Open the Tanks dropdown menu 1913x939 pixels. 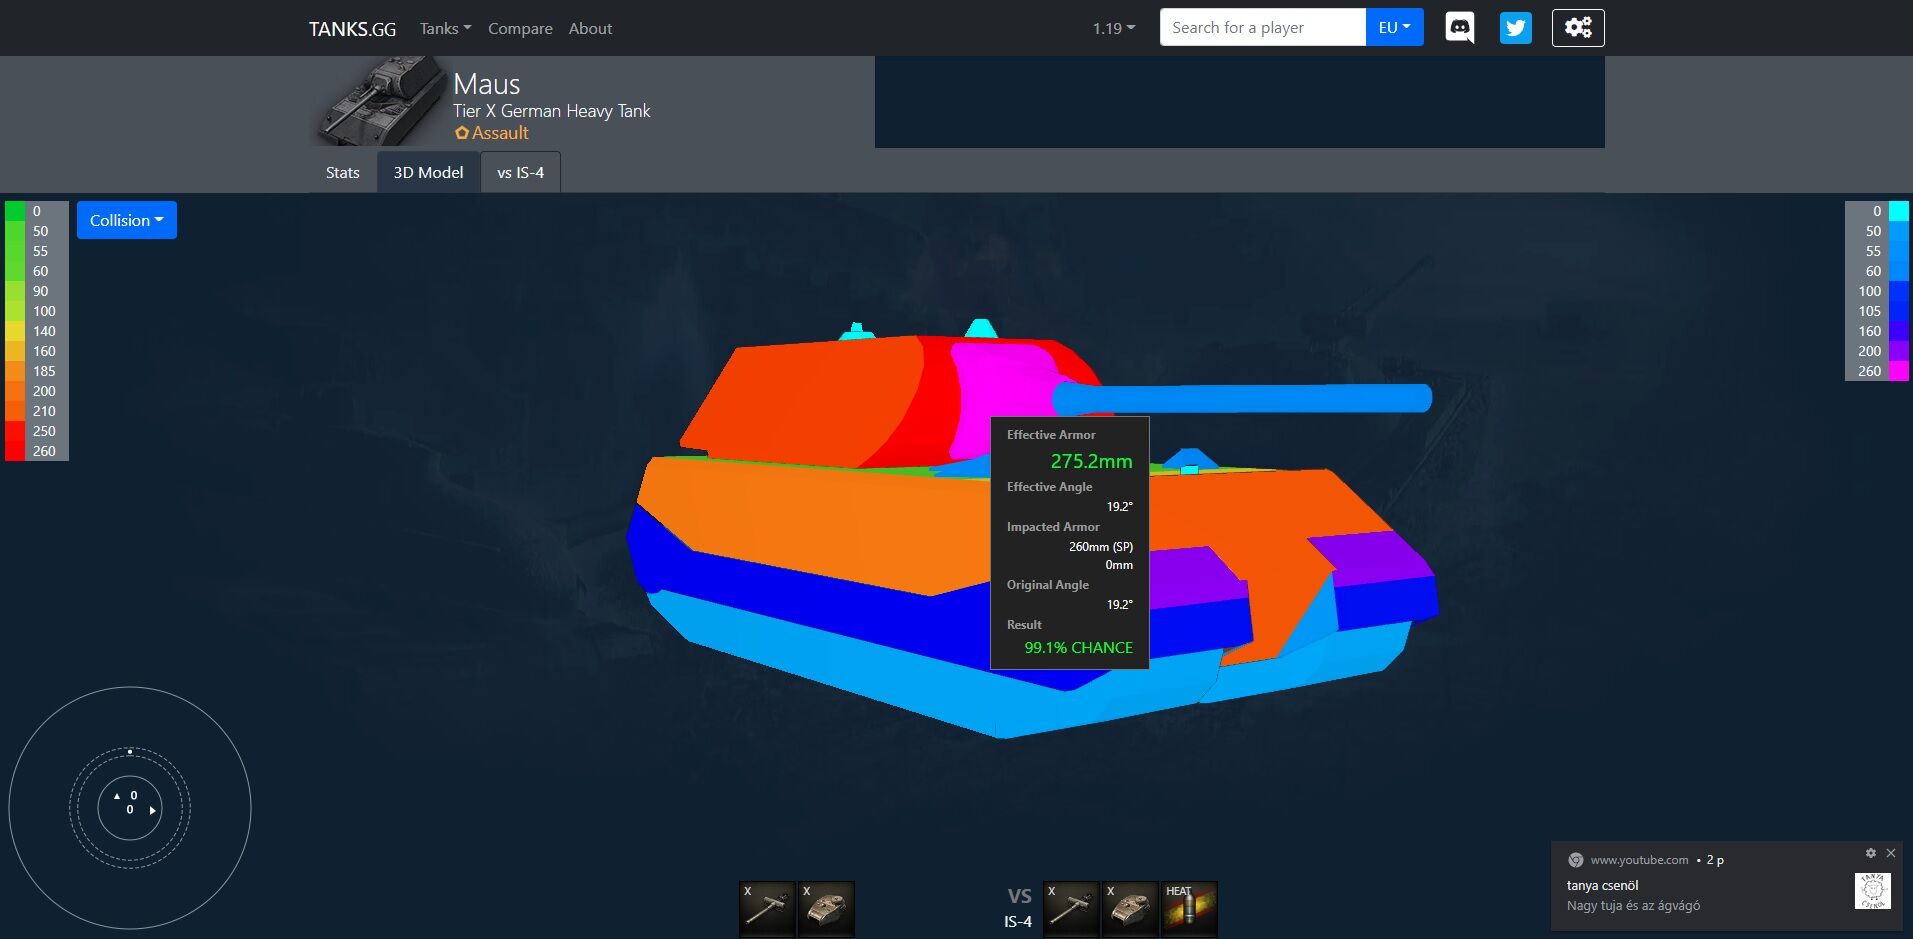pyautogui.click(x=445, y=28)
